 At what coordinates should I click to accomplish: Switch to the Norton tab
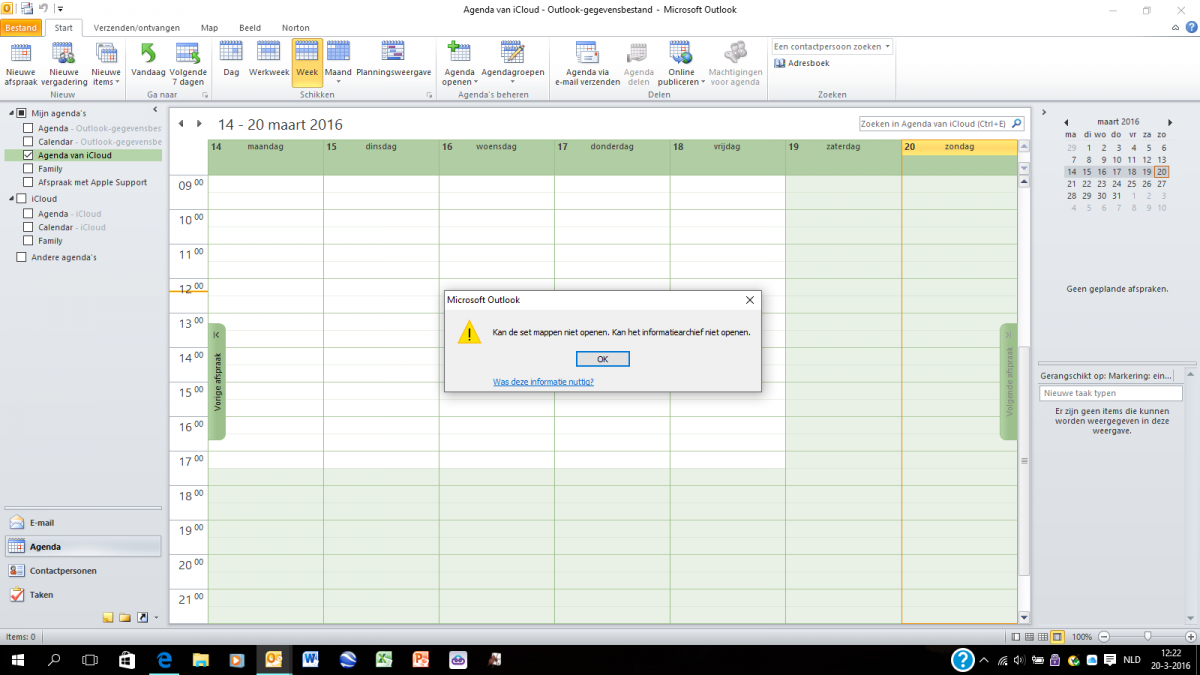[295, 28]
